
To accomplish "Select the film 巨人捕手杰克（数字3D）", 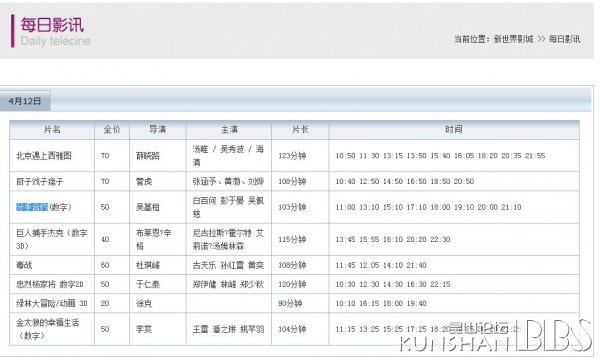I will pyautogui.click(x=52, y=239).
